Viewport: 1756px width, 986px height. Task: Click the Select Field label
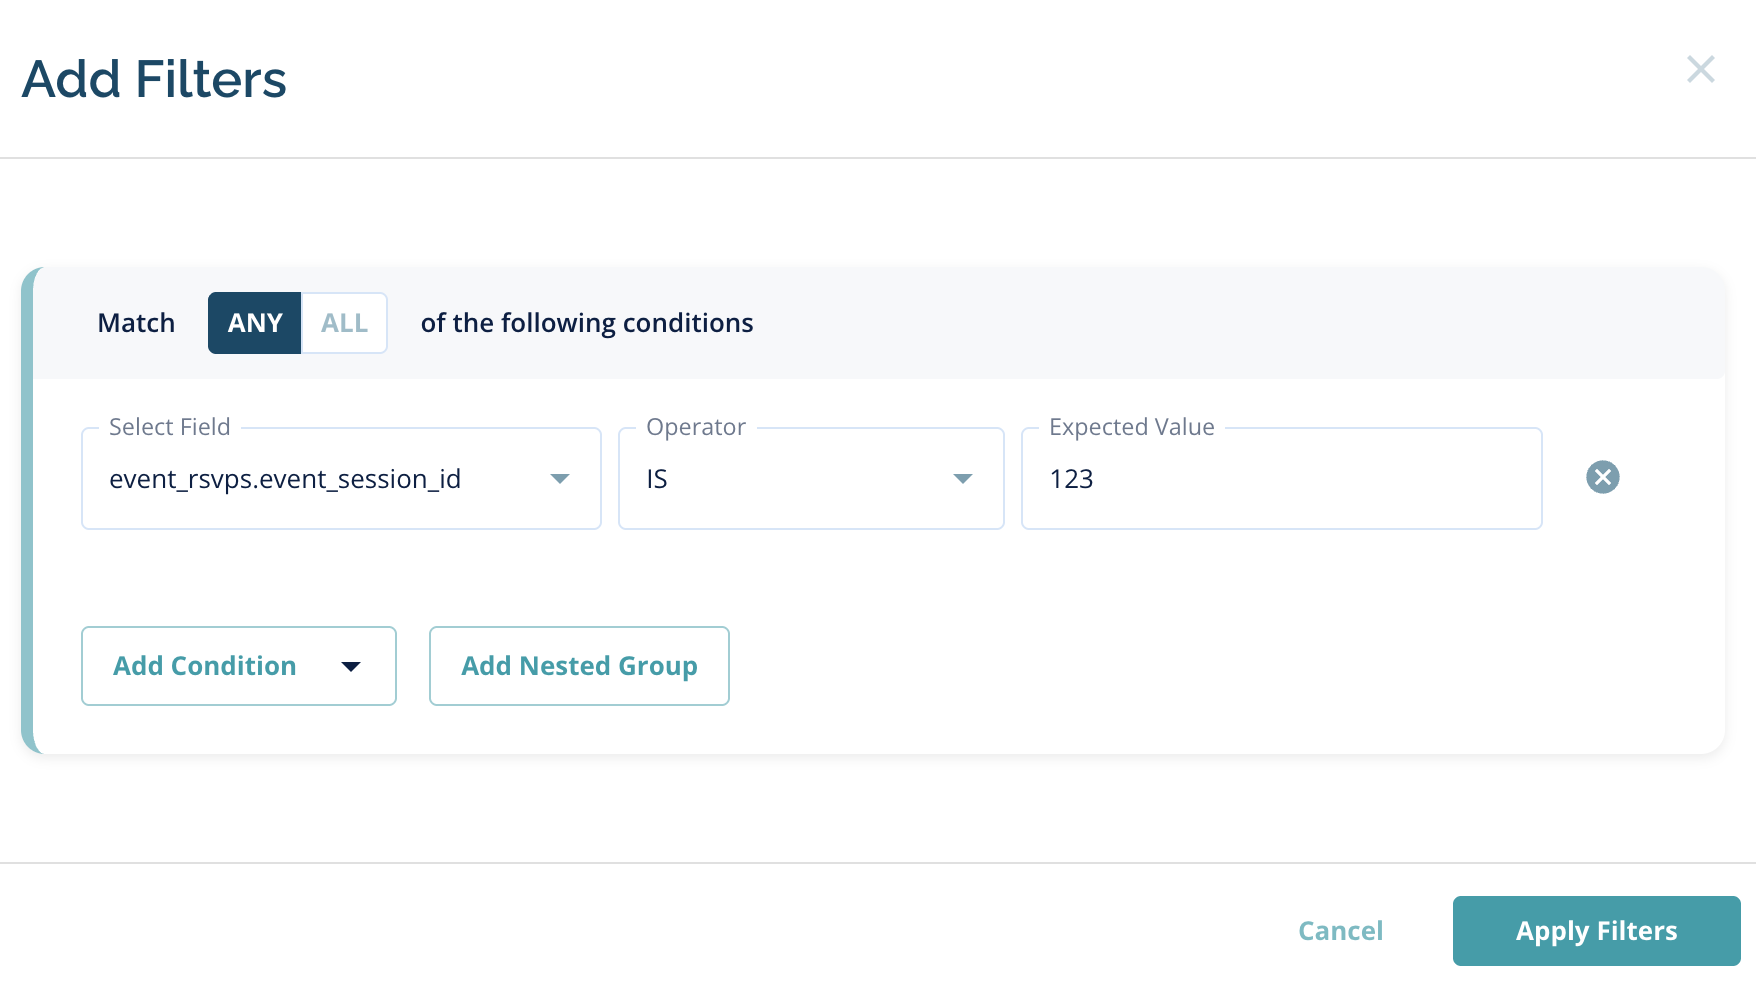170,427
